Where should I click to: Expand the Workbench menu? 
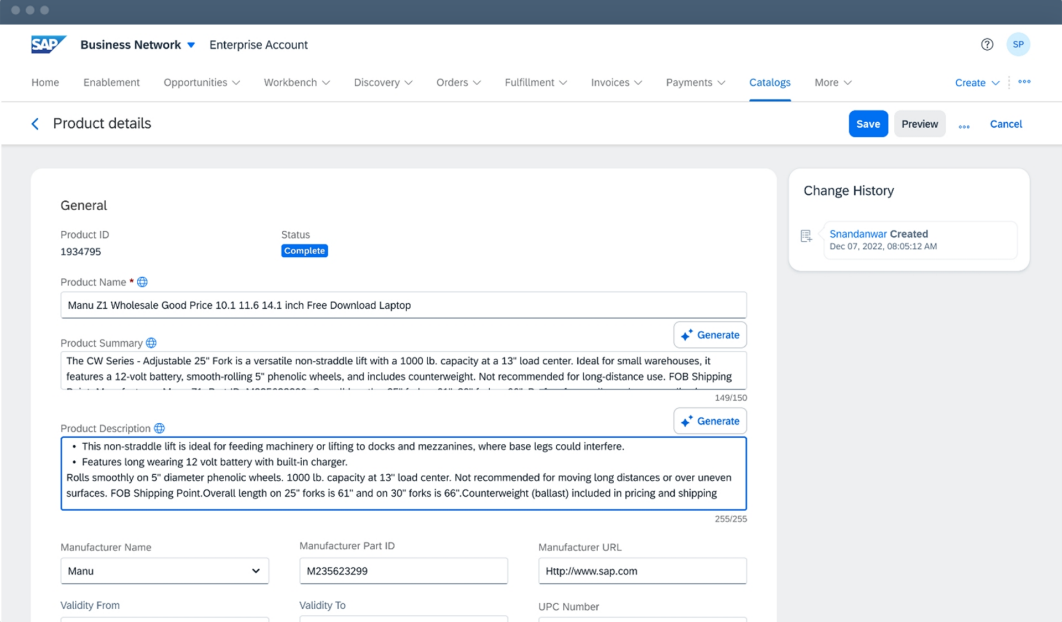[x=297, y=83]
